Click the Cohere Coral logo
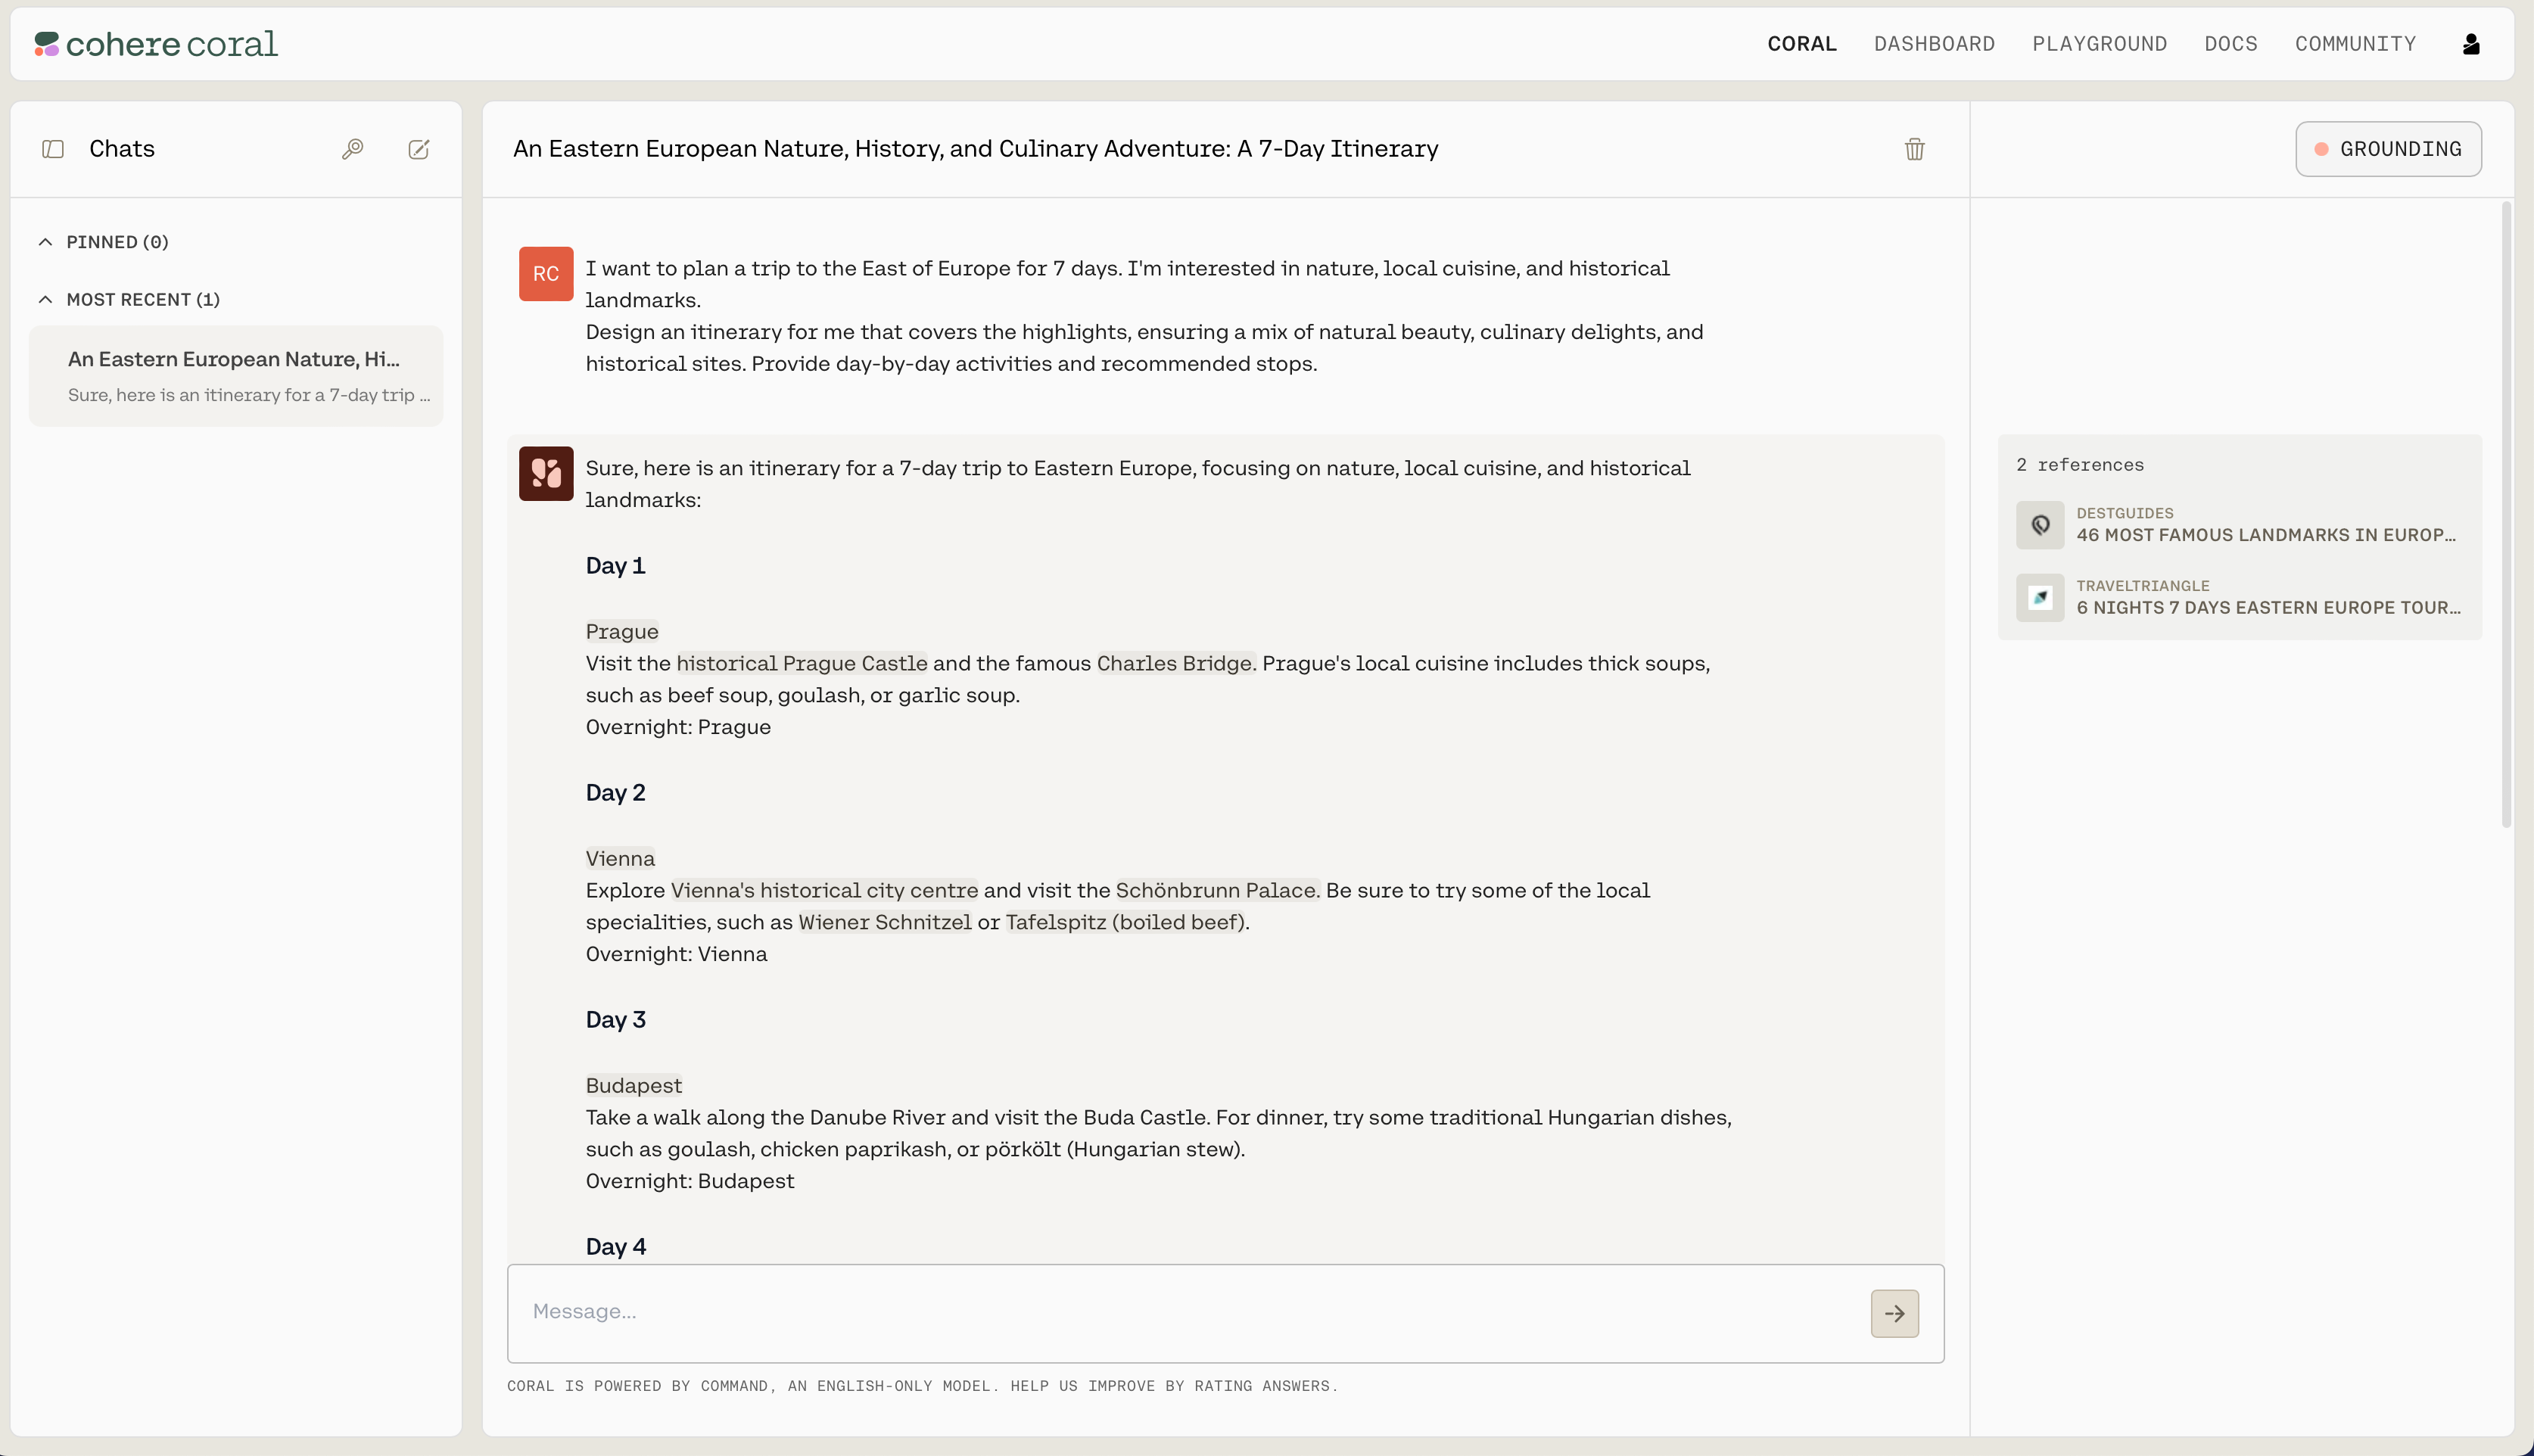This screenshot has height=1456, width=2534. pyautogui.click(x=156, y=44)
